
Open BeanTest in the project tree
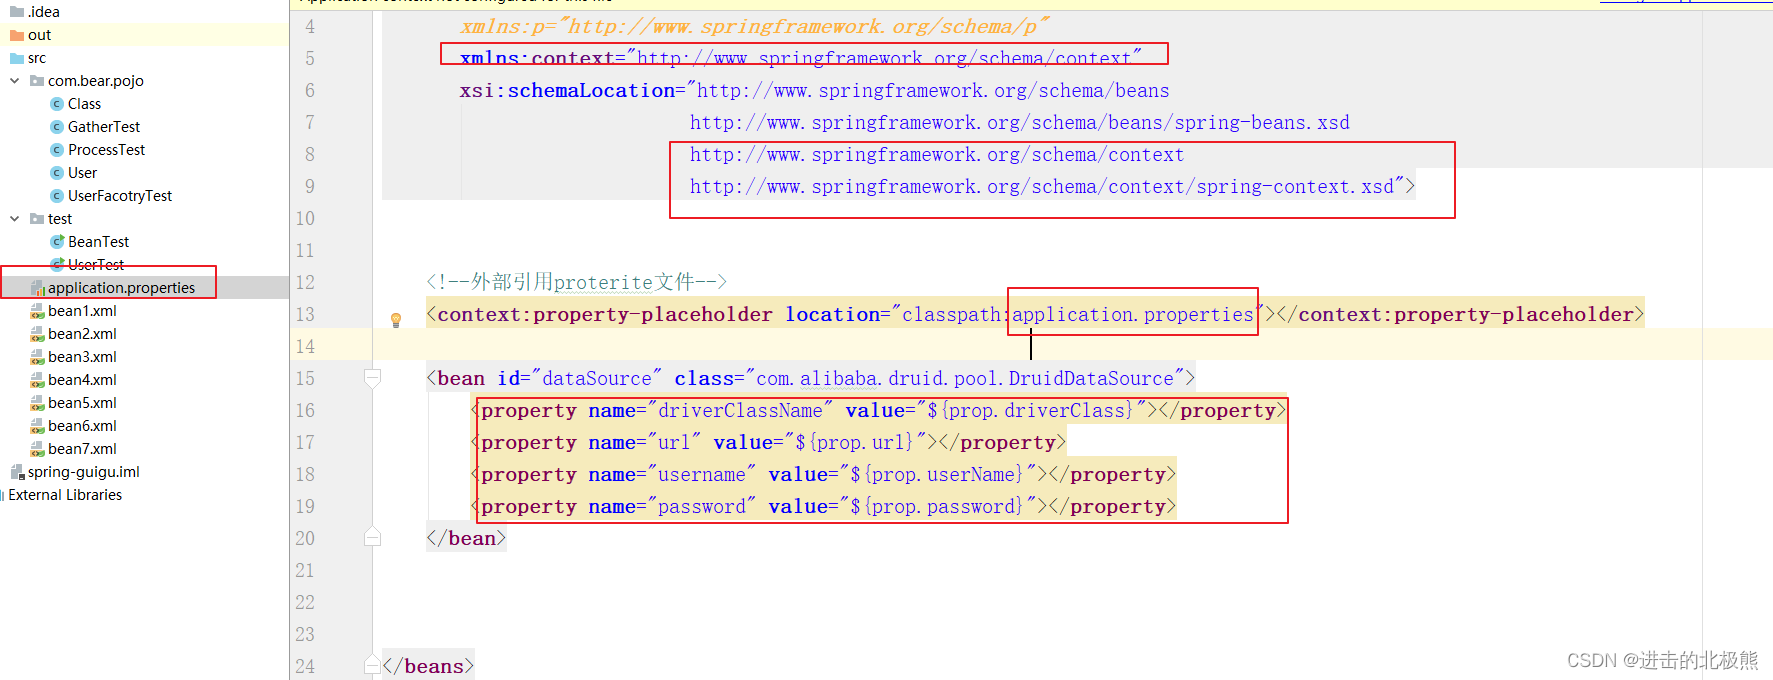(x=98, y=242)
